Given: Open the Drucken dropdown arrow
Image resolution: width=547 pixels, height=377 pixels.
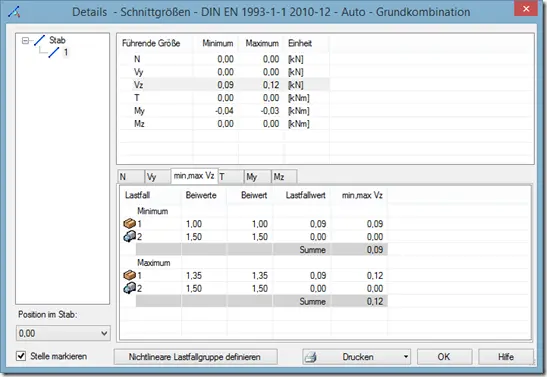Looking at the screenshot, I should [x=406, y=357].
